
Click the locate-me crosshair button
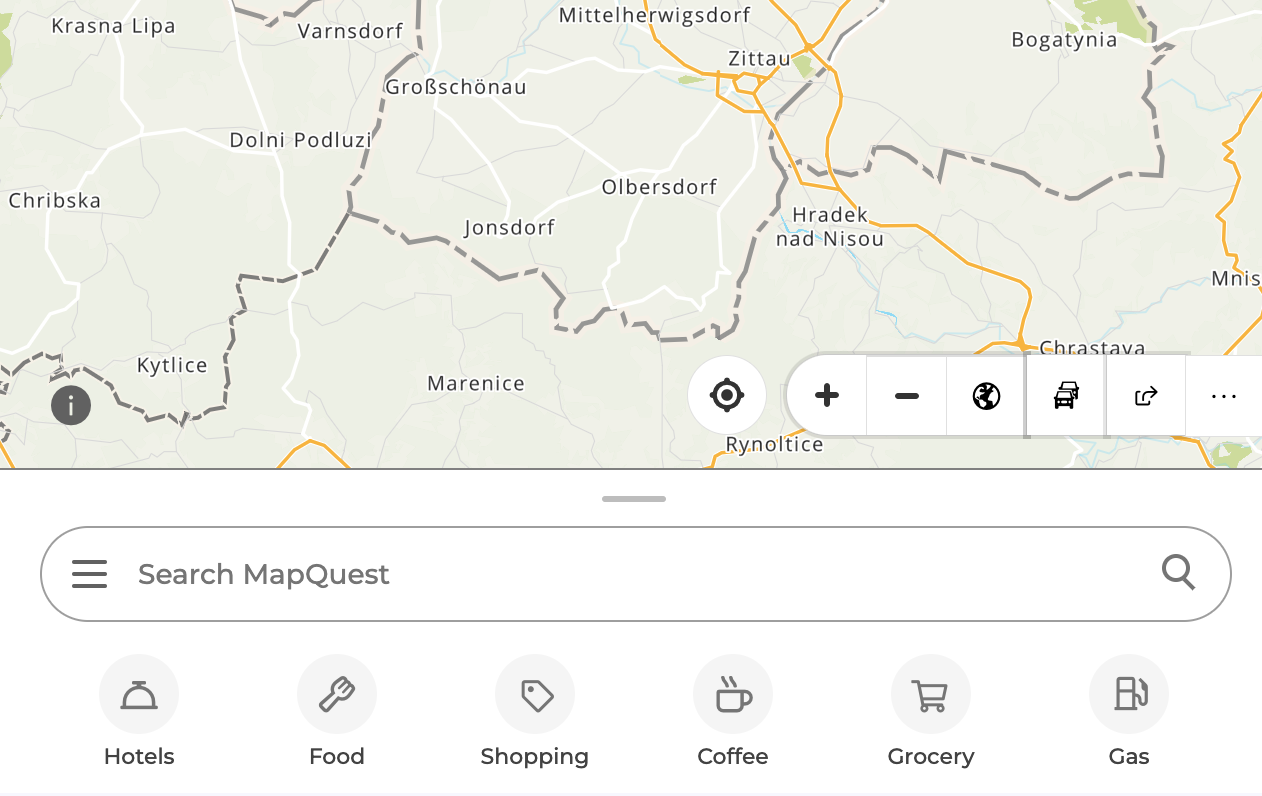(x=727, y=395)
